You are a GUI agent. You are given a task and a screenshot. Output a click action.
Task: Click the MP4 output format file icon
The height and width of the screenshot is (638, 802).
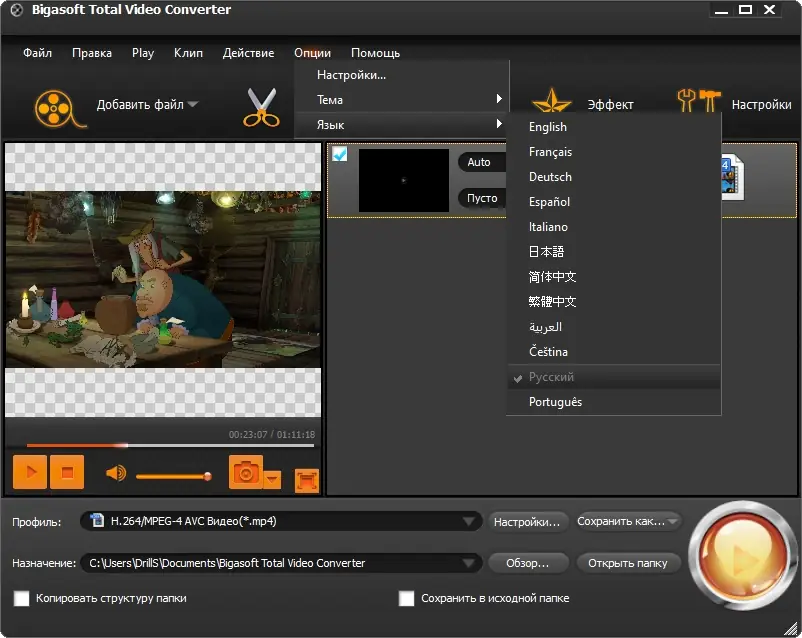(x=732, y=178)
